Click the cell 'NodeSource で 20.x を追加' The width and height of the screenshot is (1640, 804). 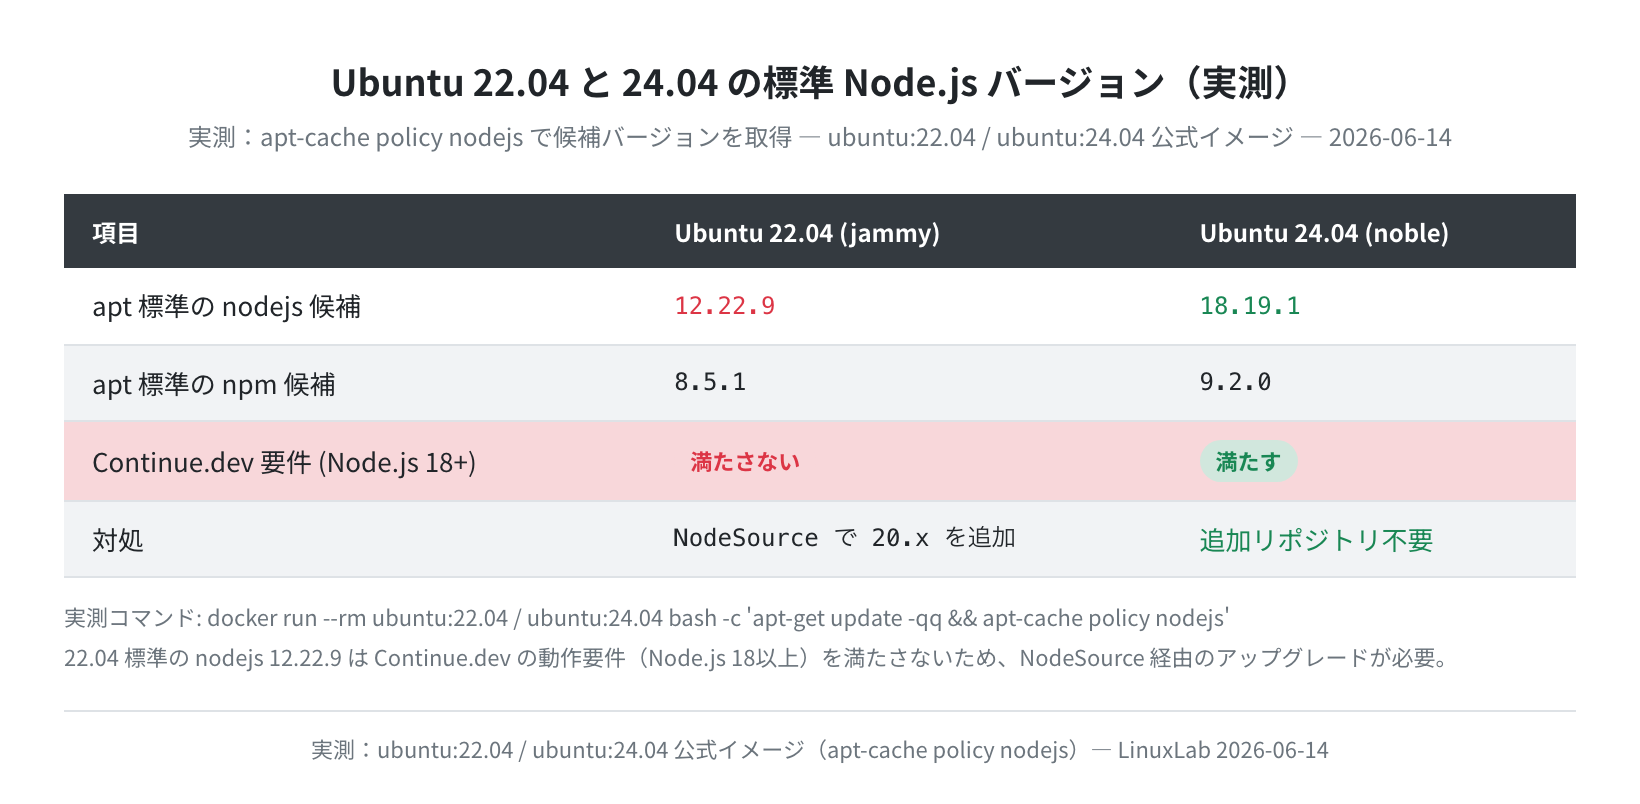[x=844, y=538]
